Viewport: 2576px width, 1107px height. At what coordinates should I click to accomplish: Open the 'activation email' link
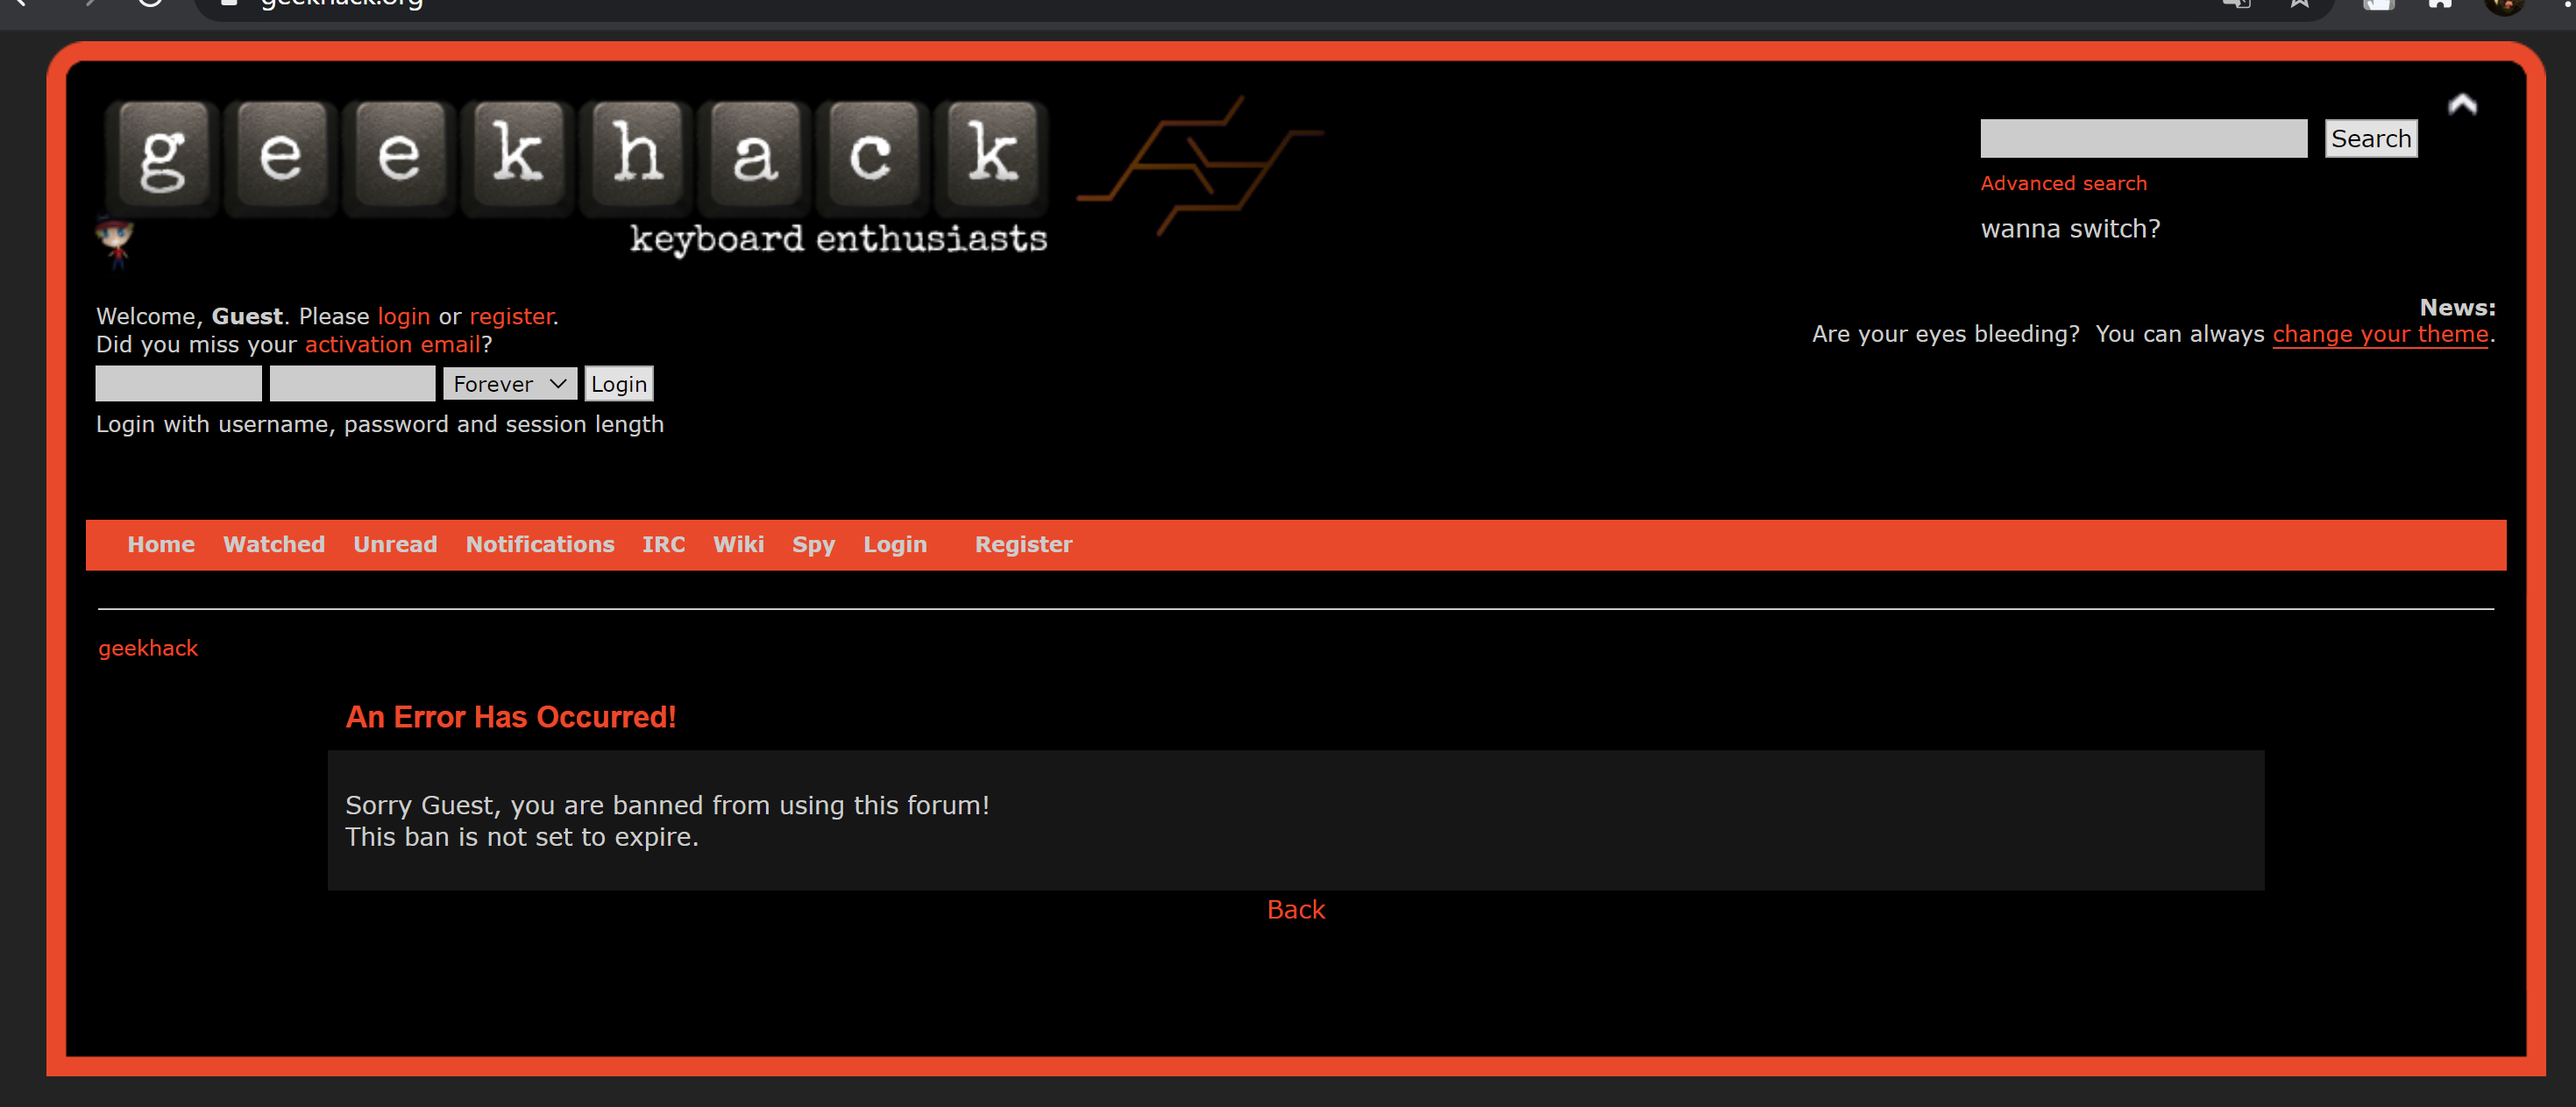pos(392,344)
